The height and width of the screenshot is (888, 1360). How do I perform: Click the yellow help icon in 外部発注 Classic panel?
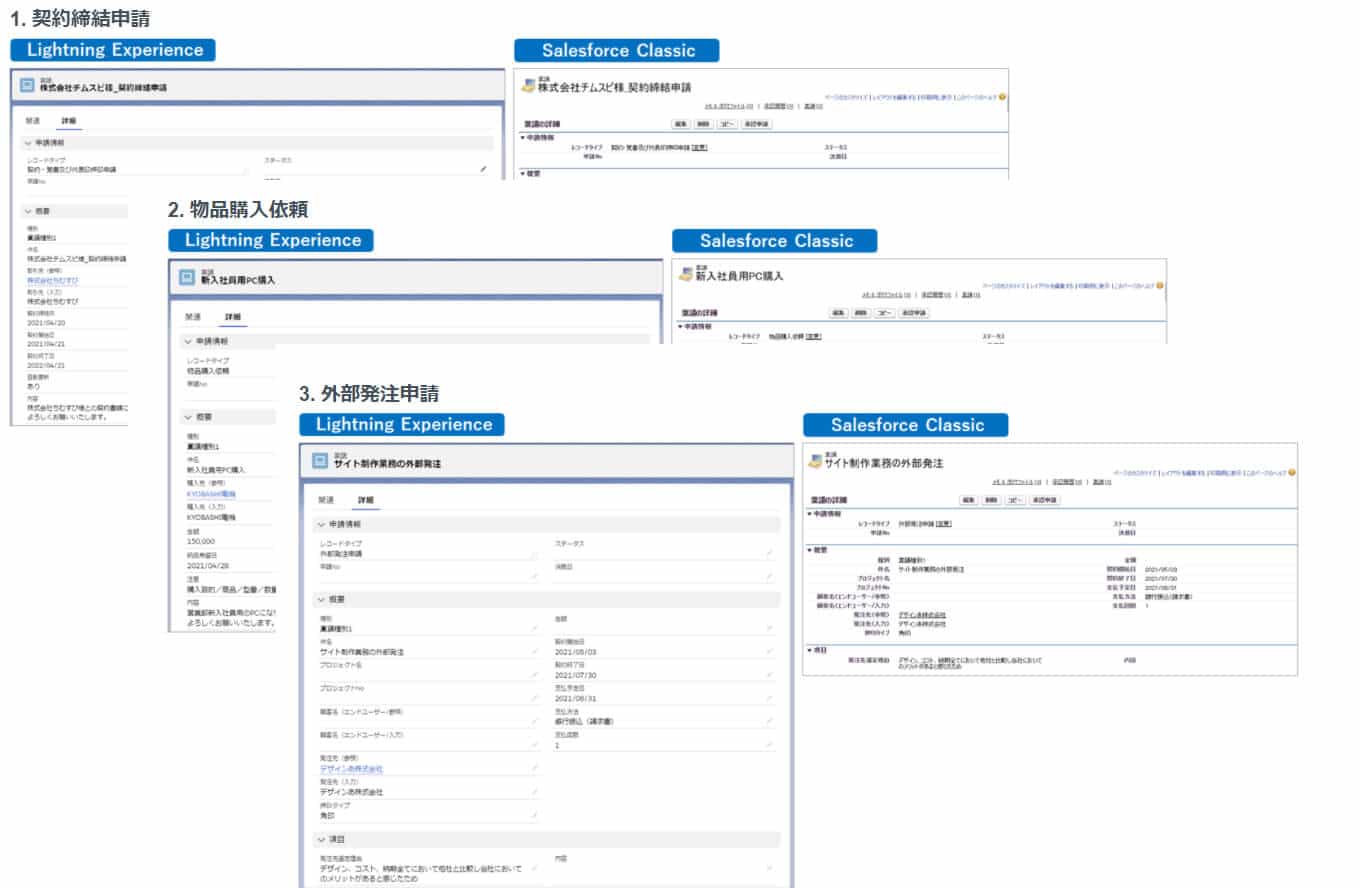coord(1292,471)
